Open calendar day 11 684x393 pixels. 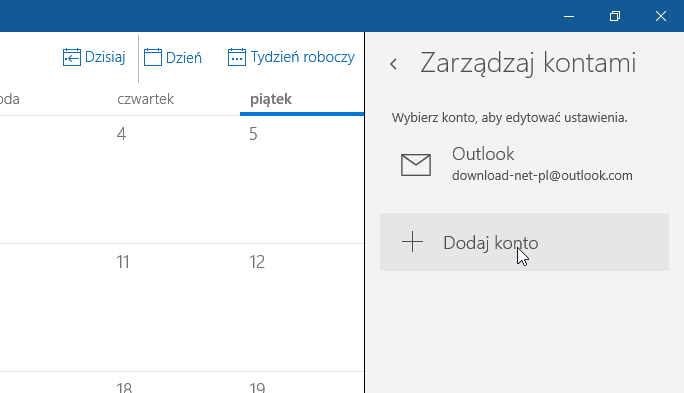point(123,262)
